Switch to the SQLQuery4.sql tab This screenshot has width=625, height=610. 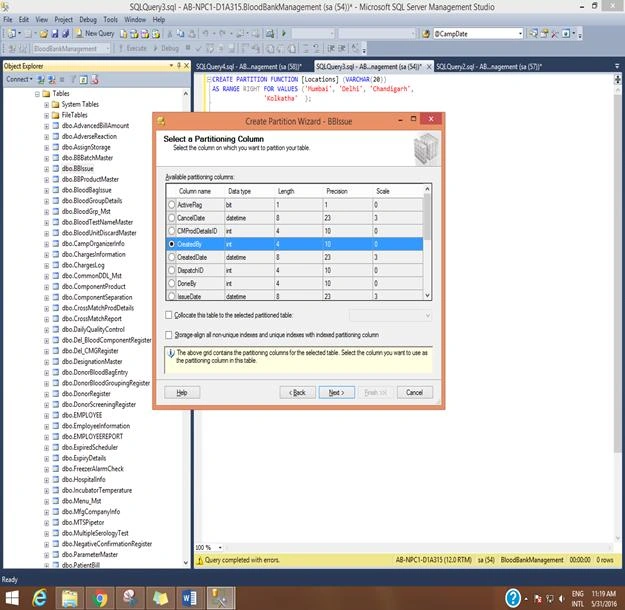pyautogui.click(x=249, y=67)
